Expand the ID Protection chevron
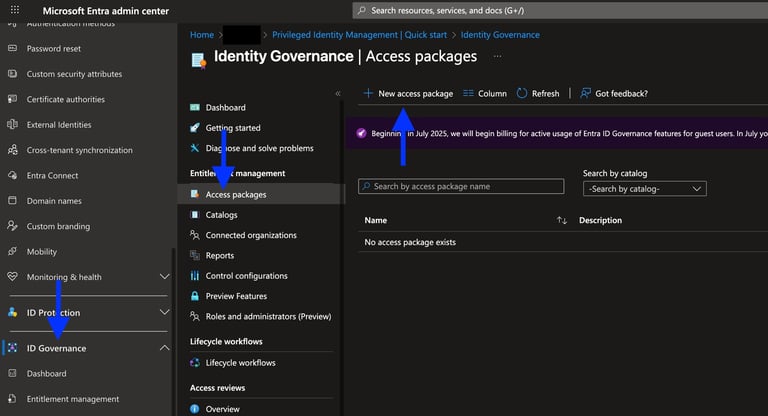Image resolution: width=768 pixels, height=416 pixels. (165, 312)
